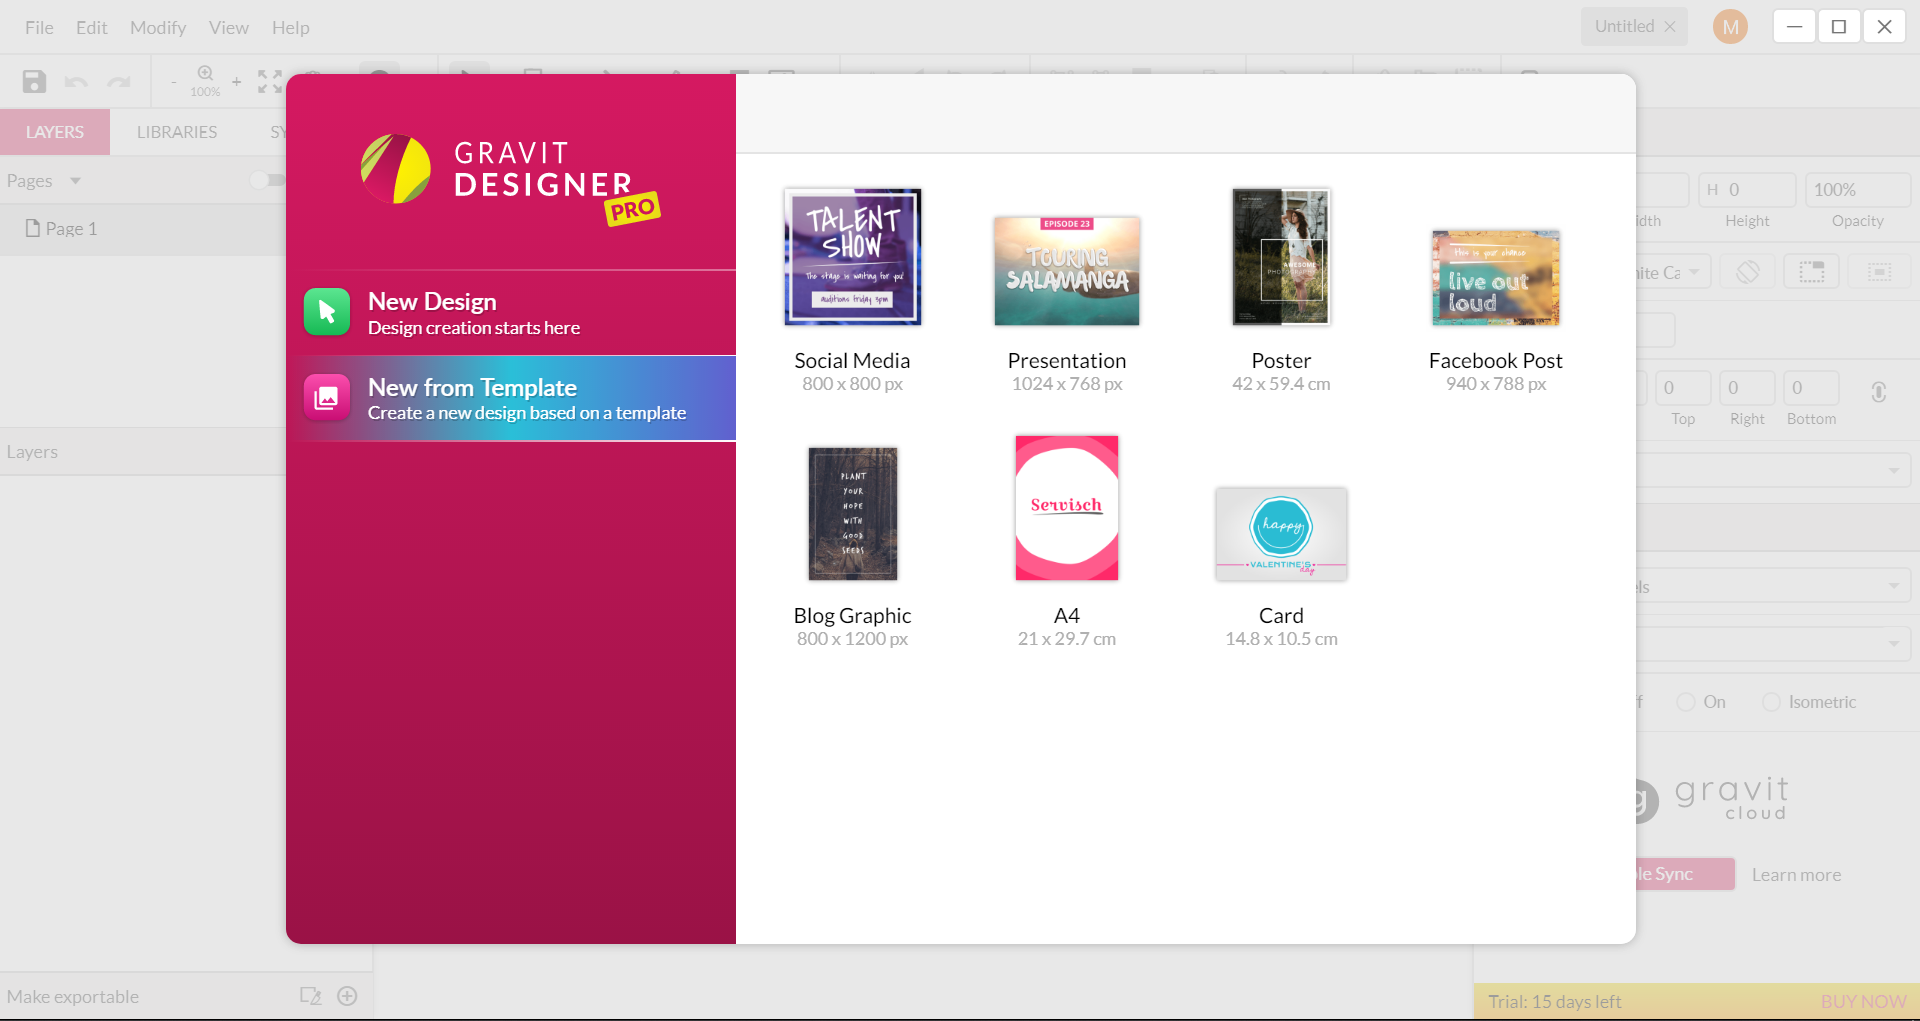Select the Talent Show Social Media template
1920x1021 pixels.
tap(852, 257)
